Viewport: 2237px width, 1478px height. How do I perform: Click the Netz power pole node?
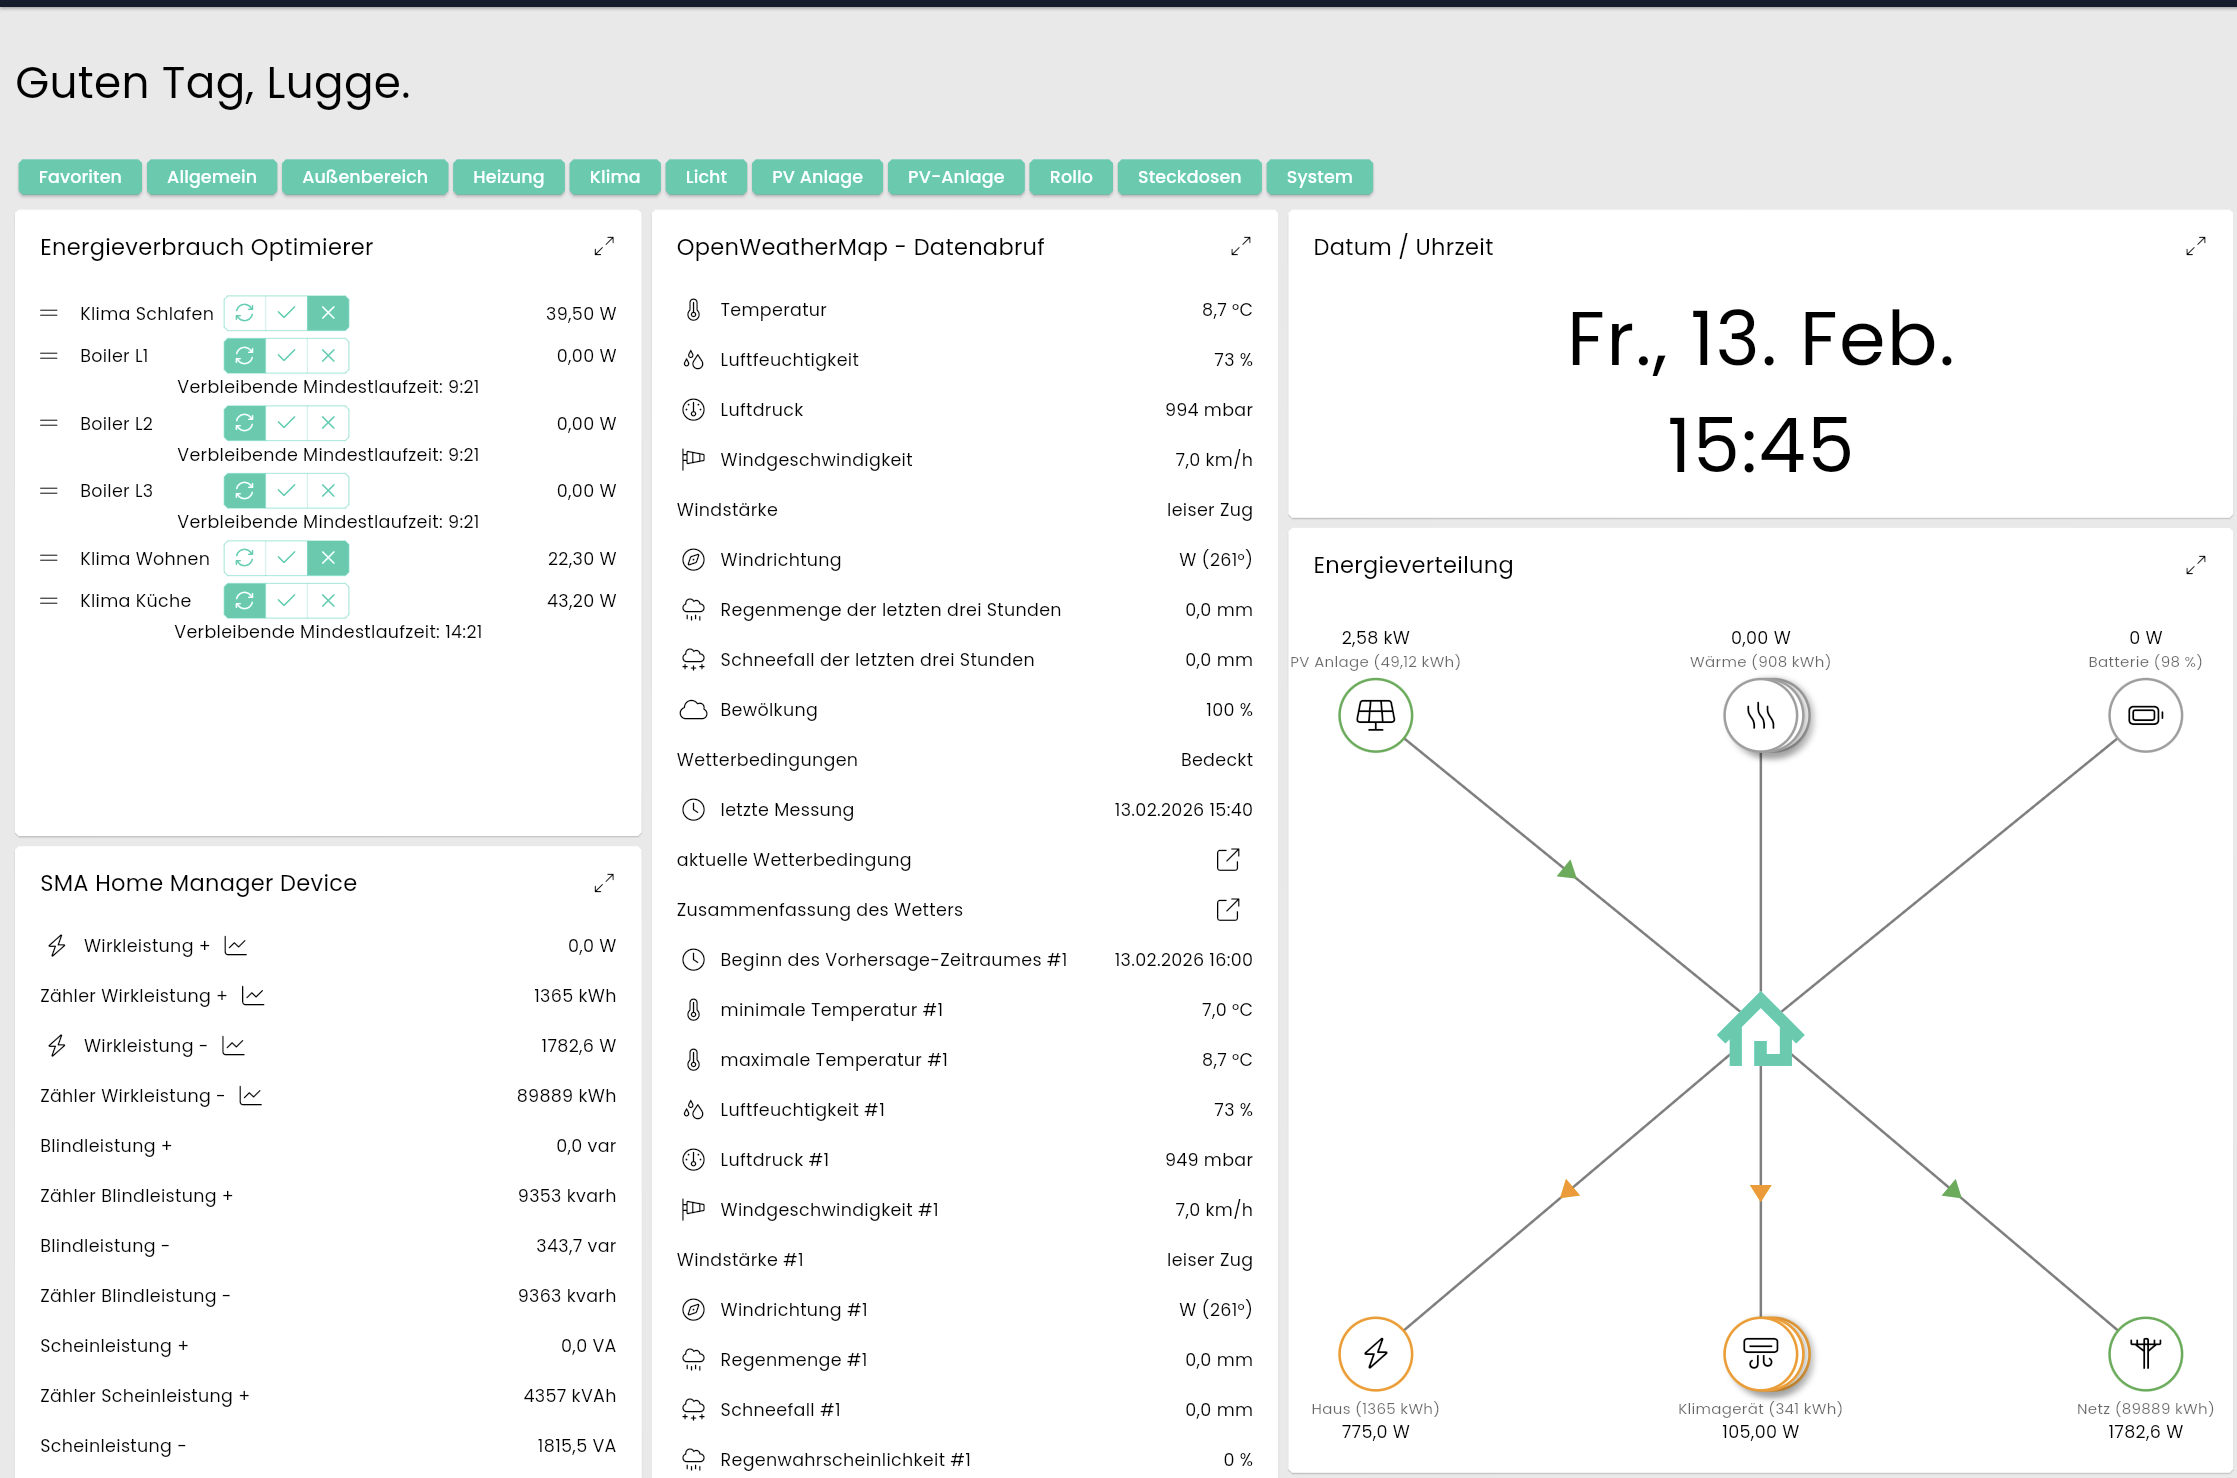tap(2145, 1353)
